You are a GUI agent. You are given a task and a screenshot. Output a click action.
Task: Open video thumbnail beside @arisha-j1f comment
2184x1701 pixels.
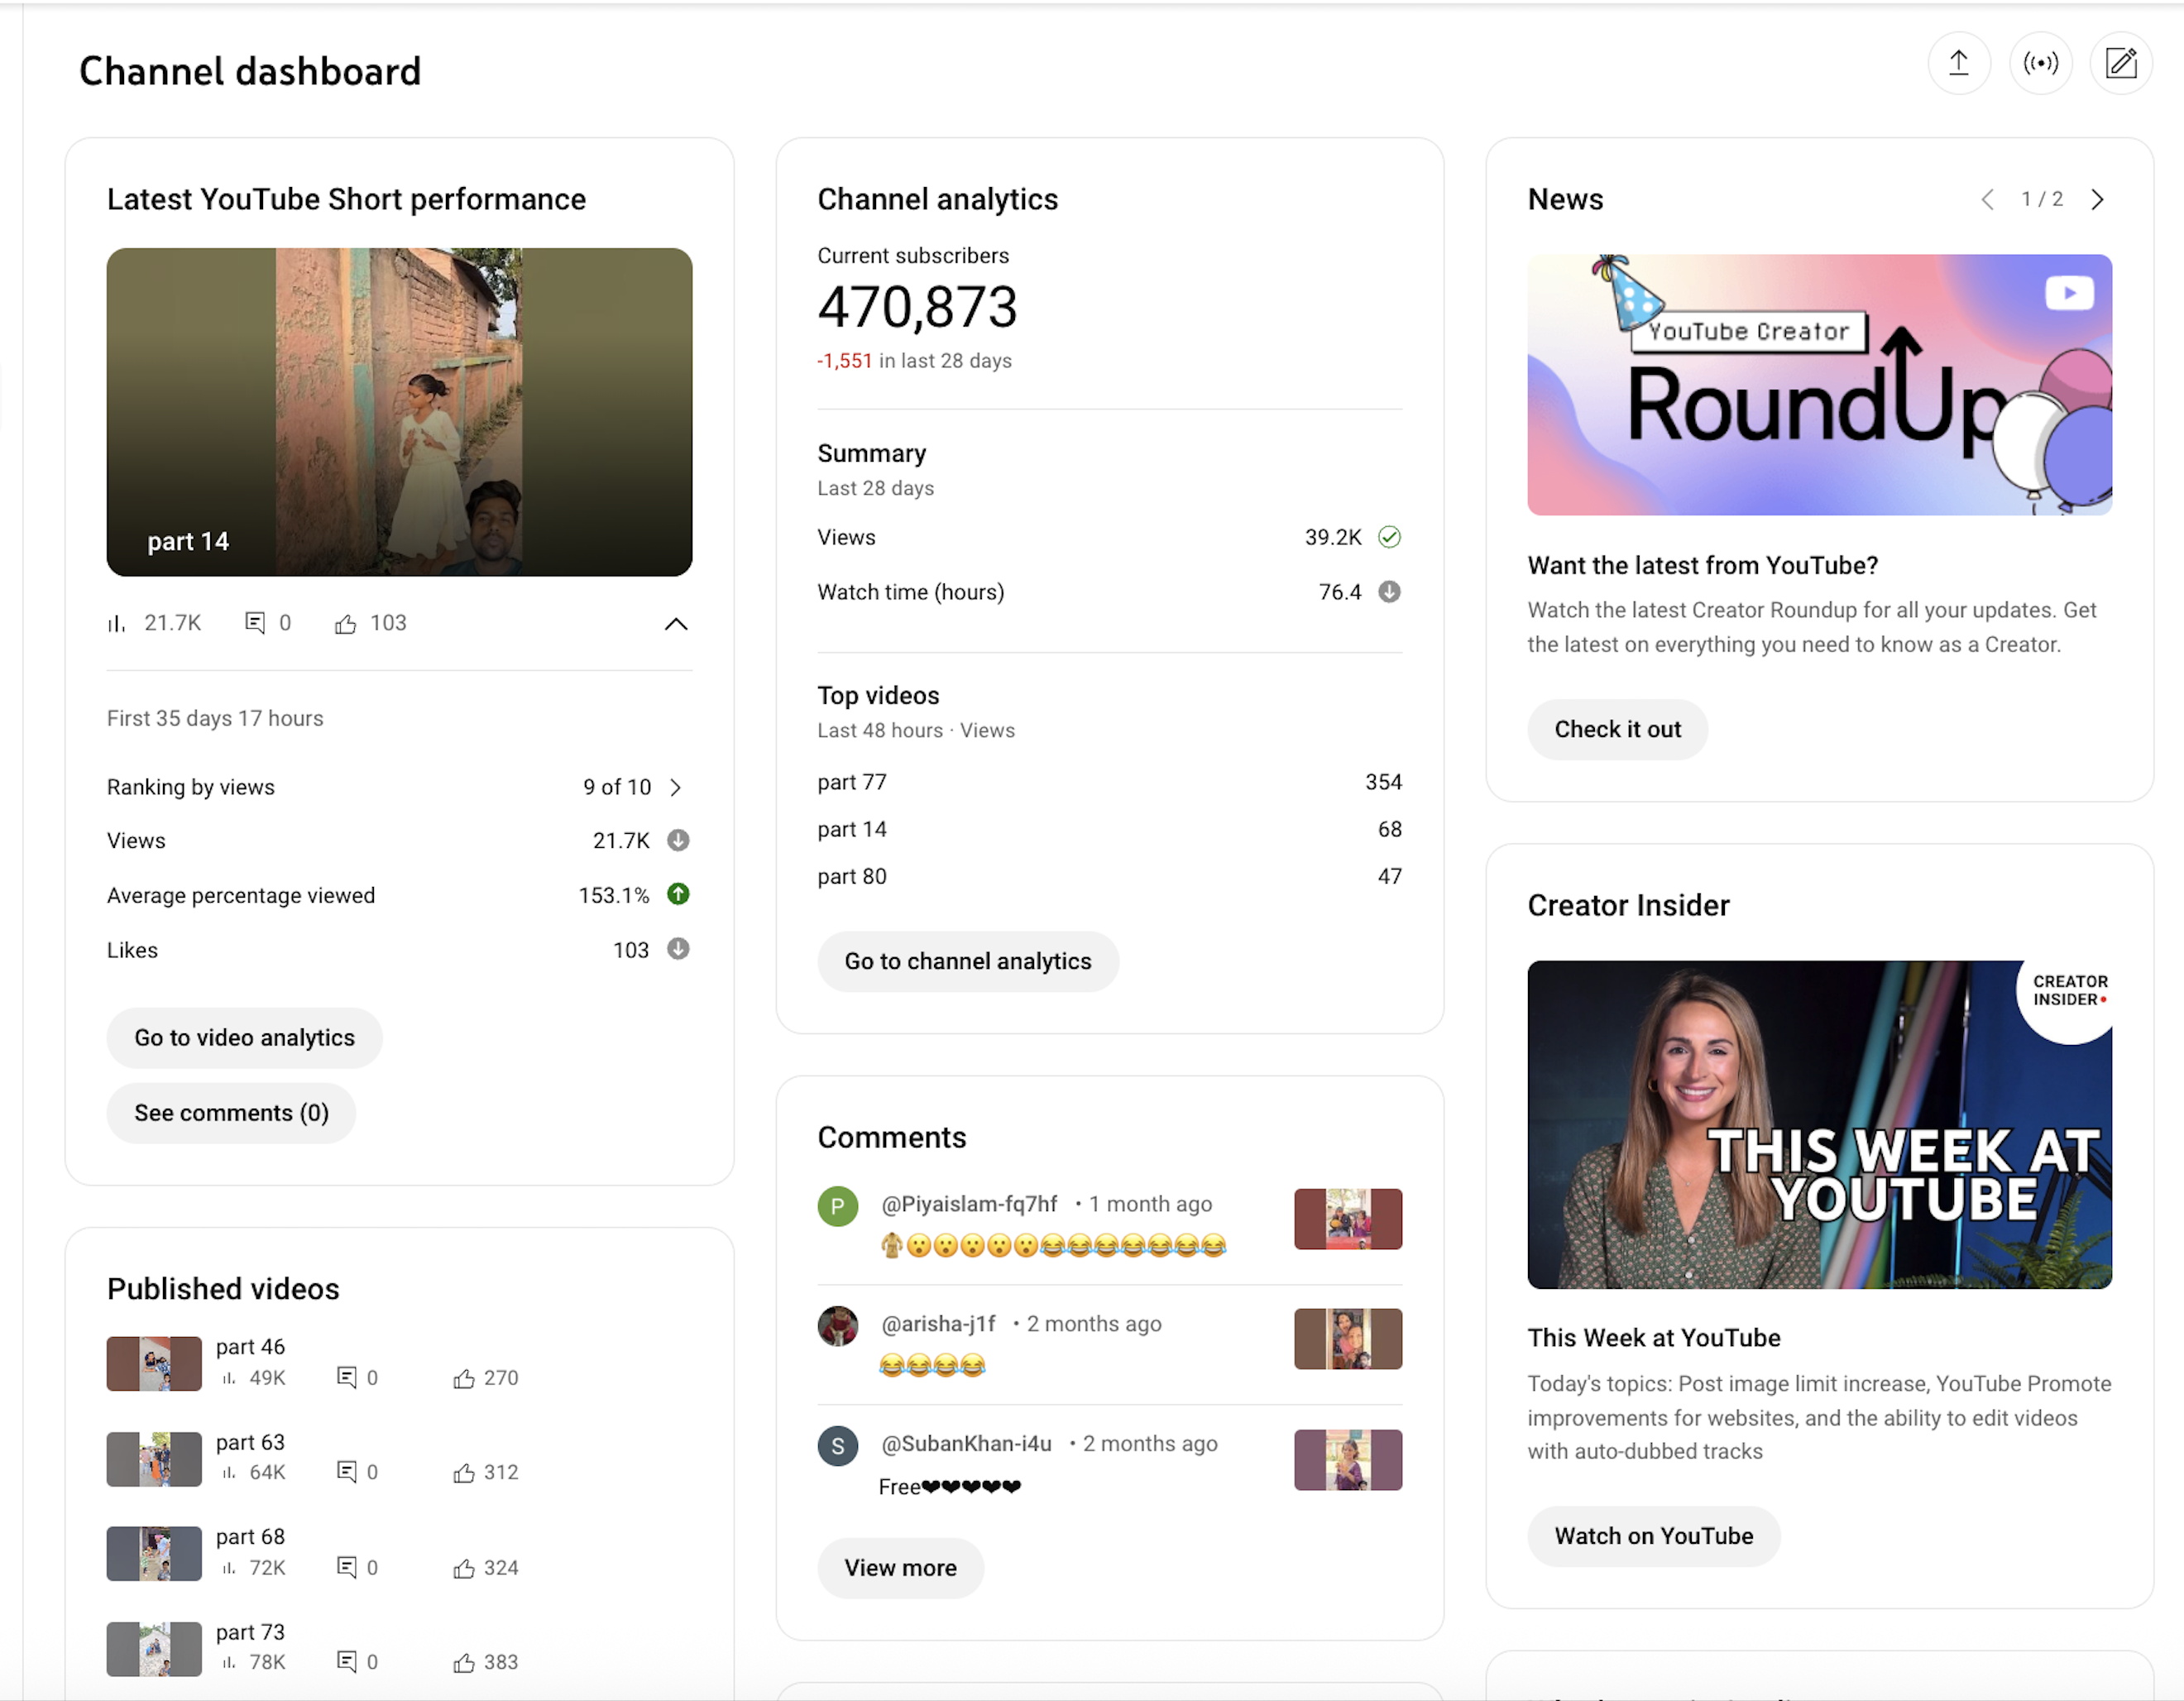pyautogui.click(x=1348, y=1339)
